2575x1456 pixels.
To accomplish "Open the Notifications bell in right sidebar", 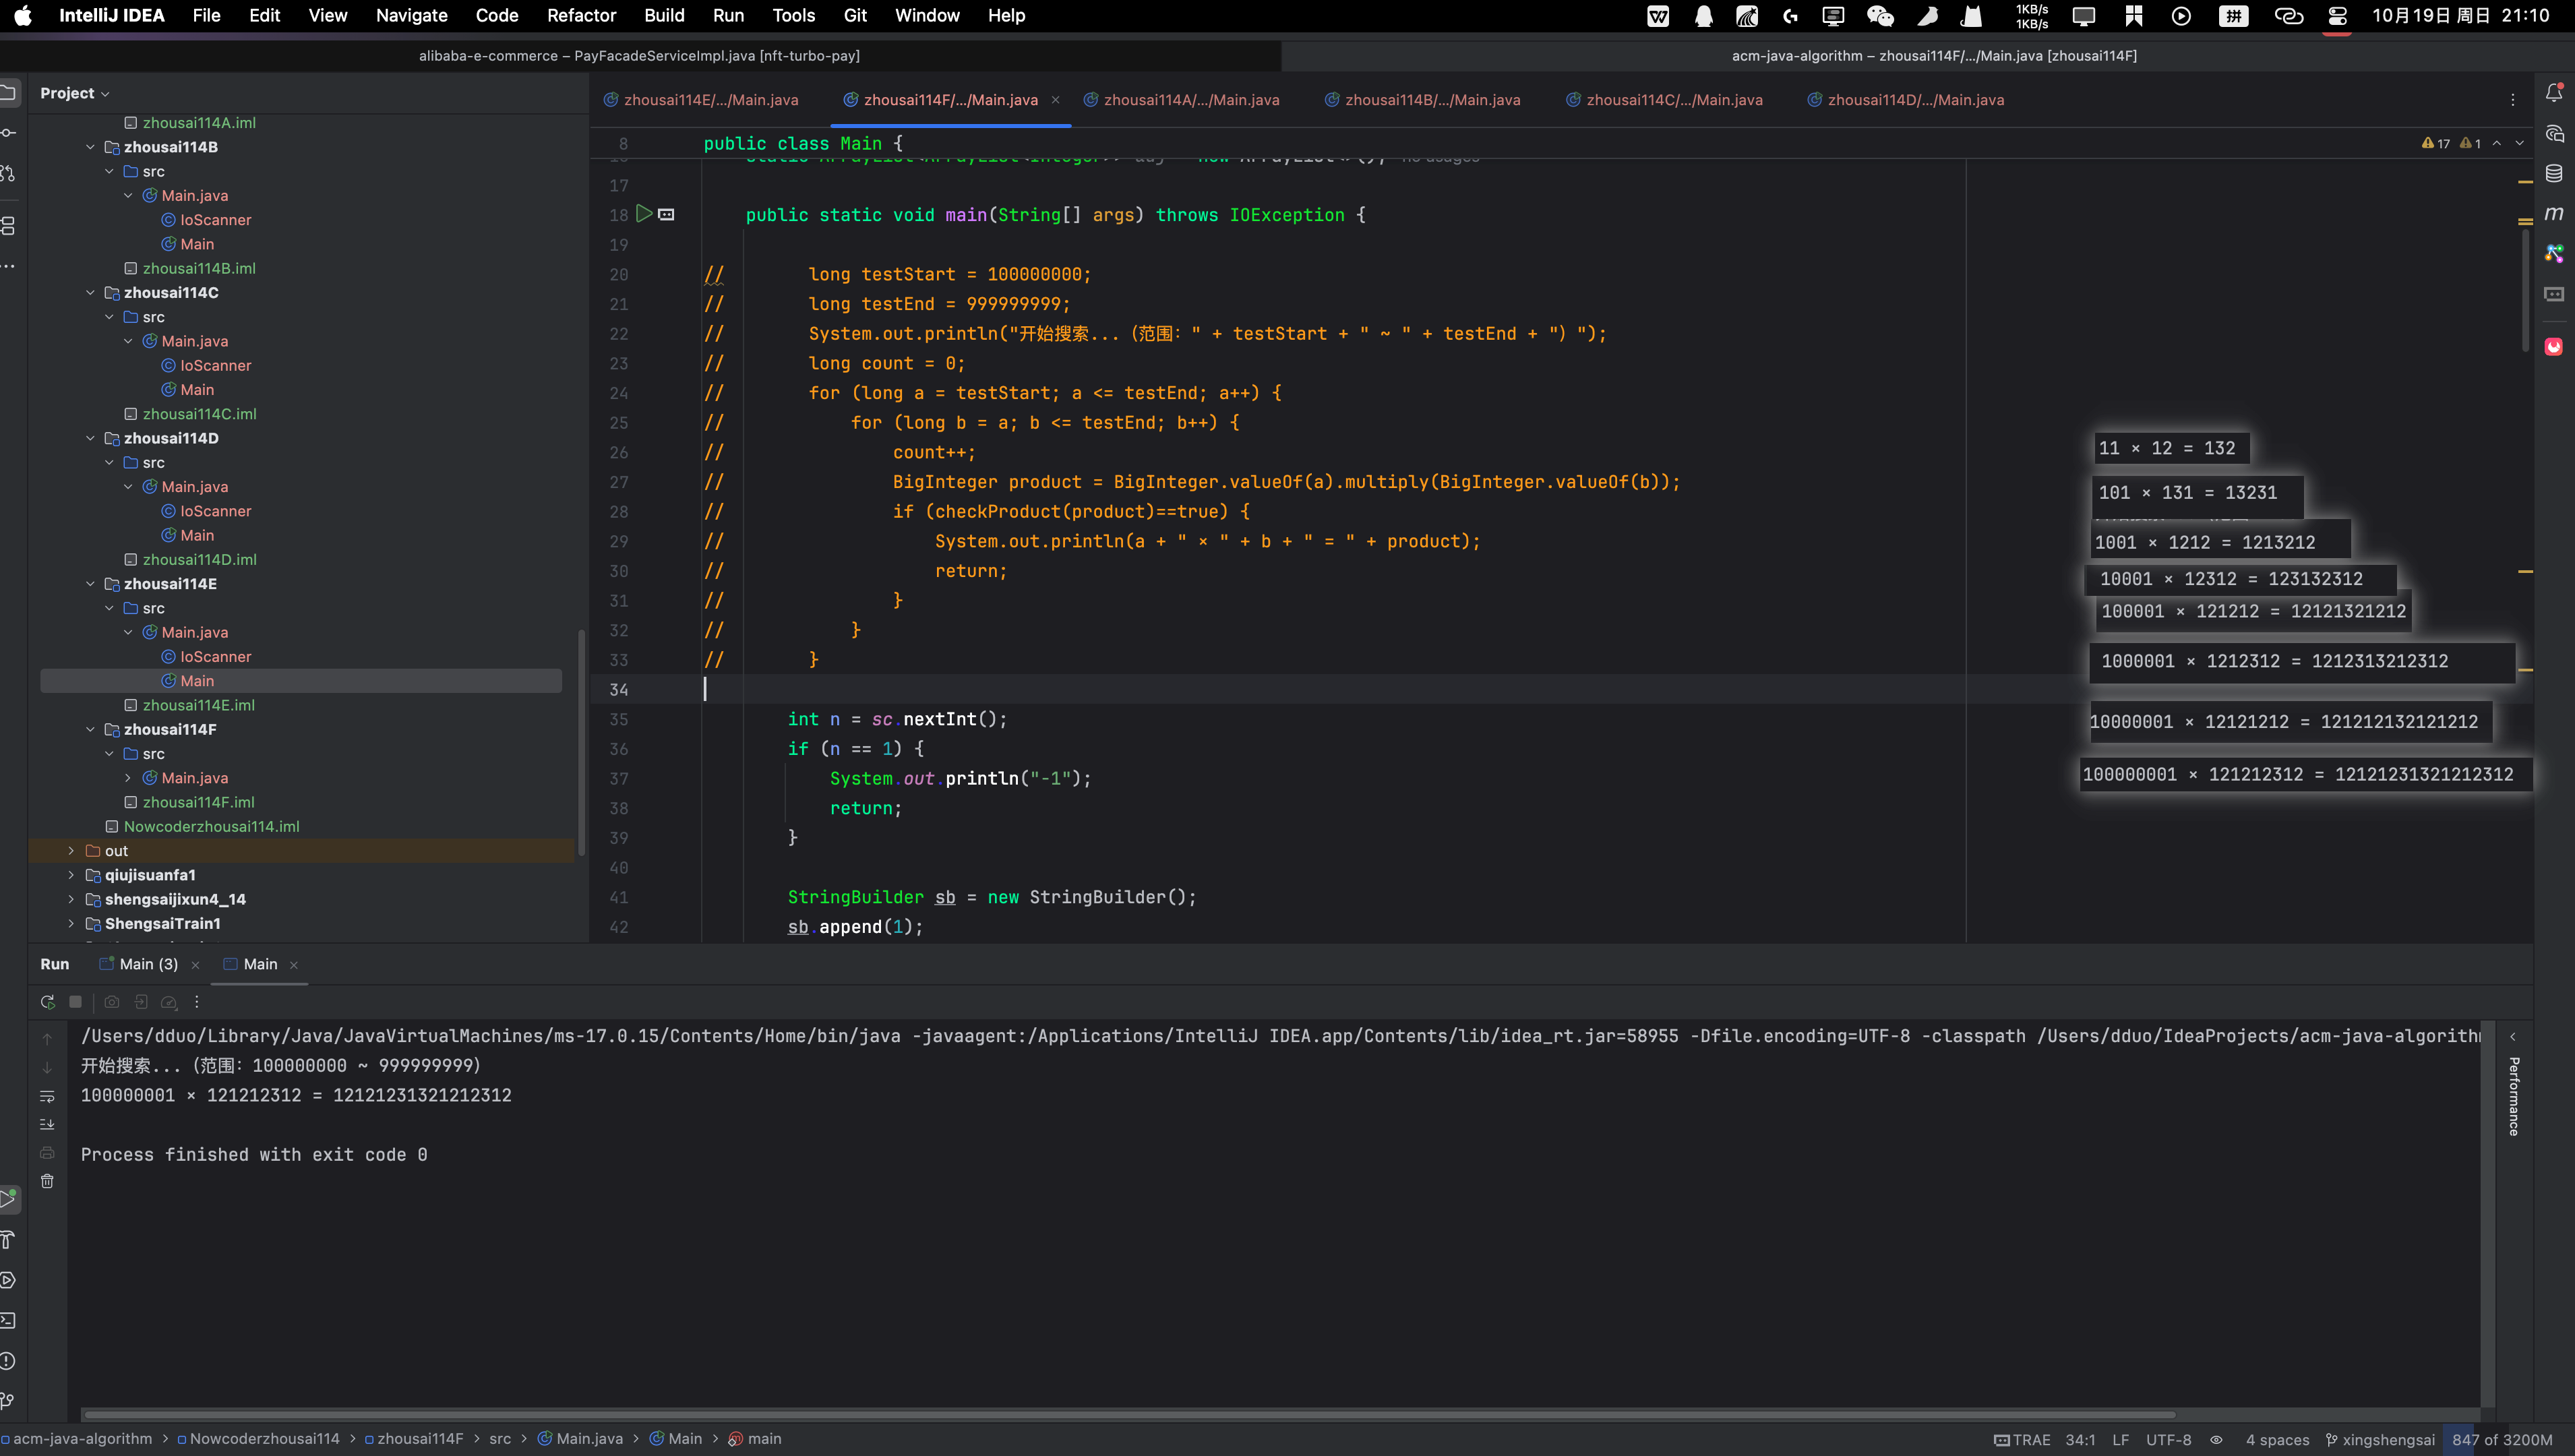I will point(2553,93).
